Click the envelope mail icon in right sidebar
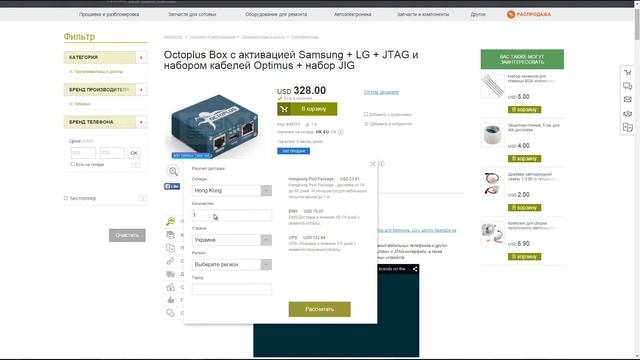Viewport: 640px width, 360px height. tap(627, 100)
